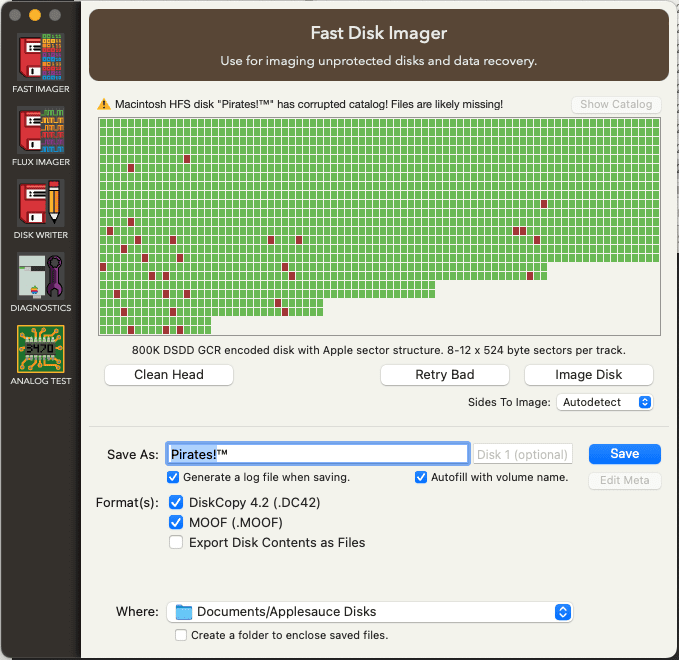Uncheck the DiskCopy 4.2 format option
The height and width of the screenshot is (660, 679).
pyautogui.click(x=176, y=502)
